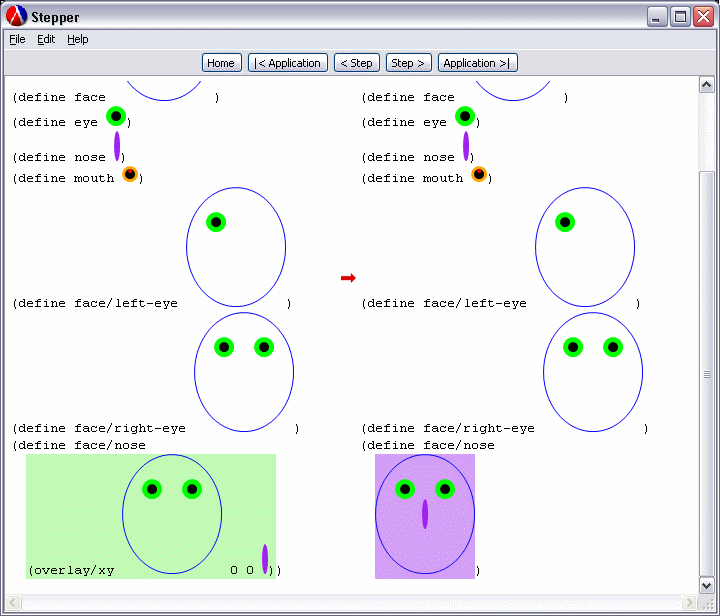Viewport: 720px width, 616px height.
Task: Open the Help menu
Action: [x=78, y=39]
